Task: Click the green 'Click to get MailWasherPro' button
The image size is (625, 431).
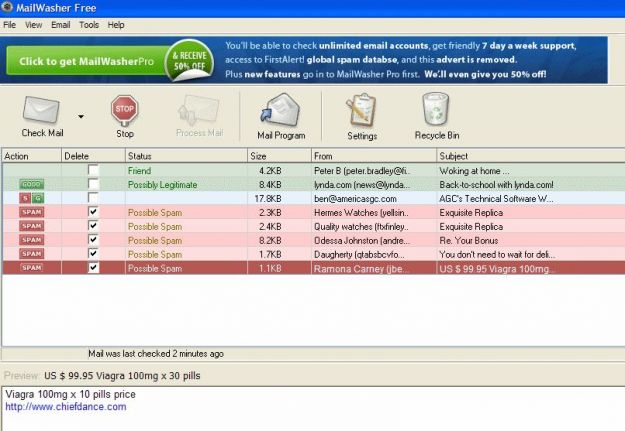Action: point(86,61)
